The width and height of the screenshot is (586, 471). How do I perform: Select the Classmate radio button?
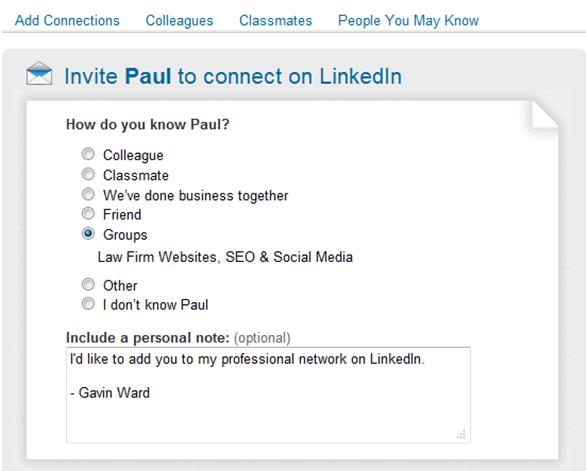(88, 174)
